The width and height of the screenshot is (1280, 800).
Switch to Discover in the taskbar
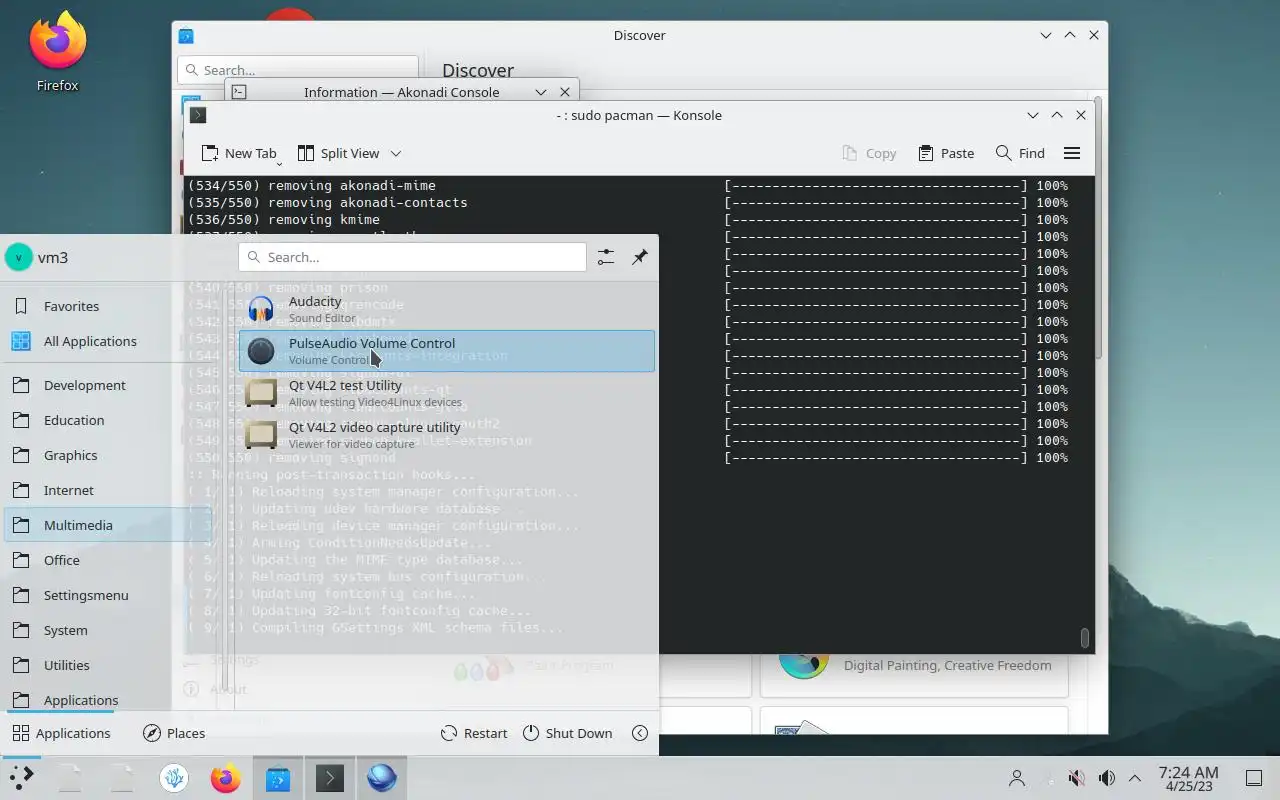tap(278, 778)
